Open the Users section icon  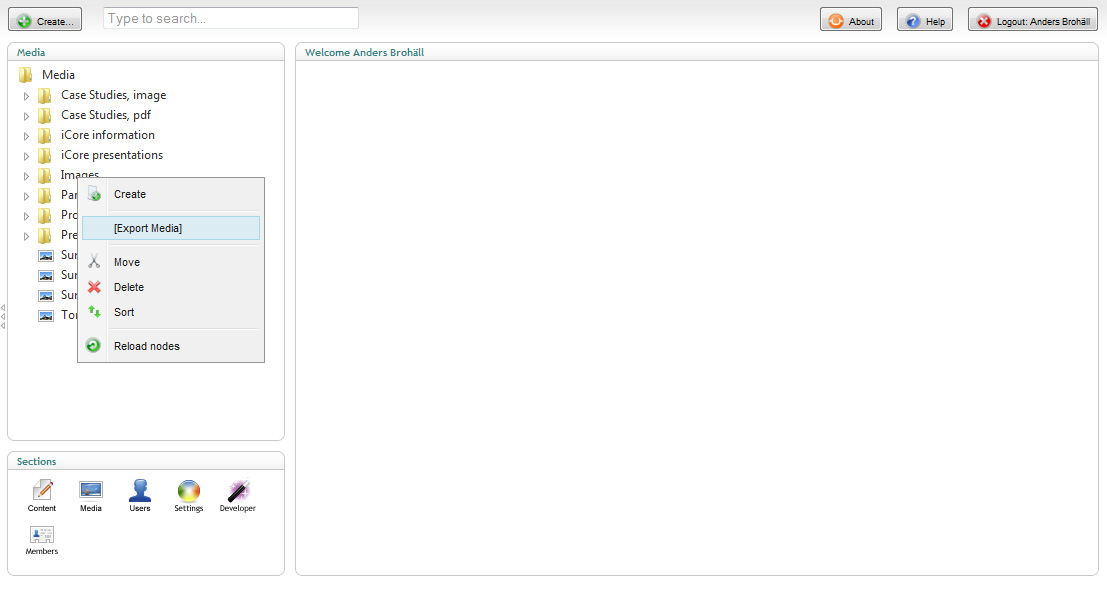140,491
